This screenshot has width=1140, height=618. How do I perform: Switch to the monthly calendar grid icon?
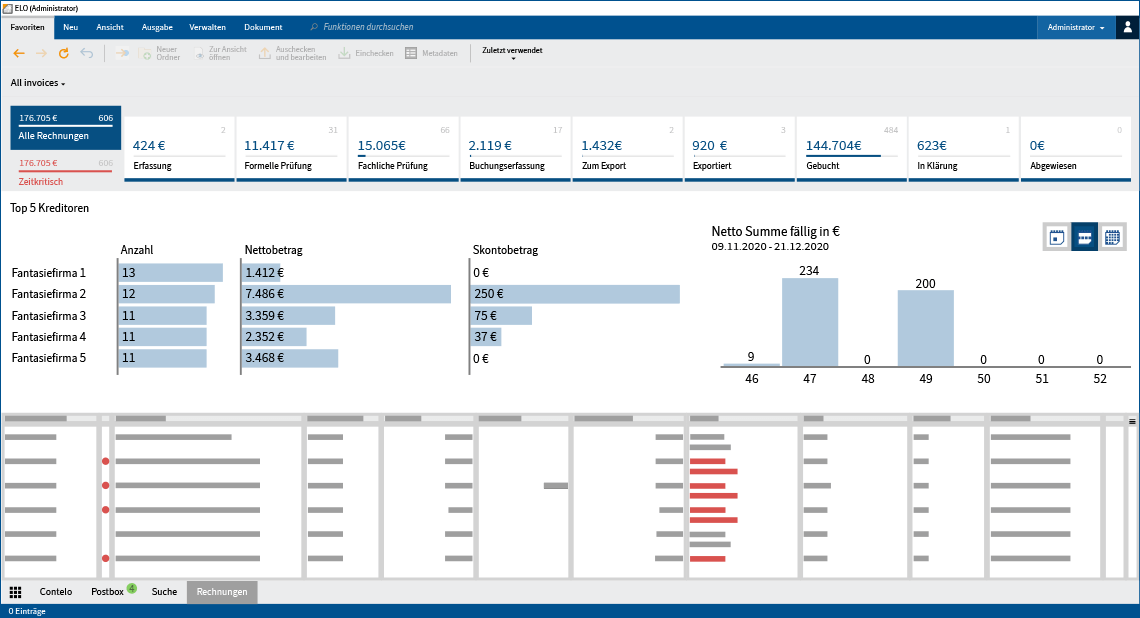pos(1113,237)
